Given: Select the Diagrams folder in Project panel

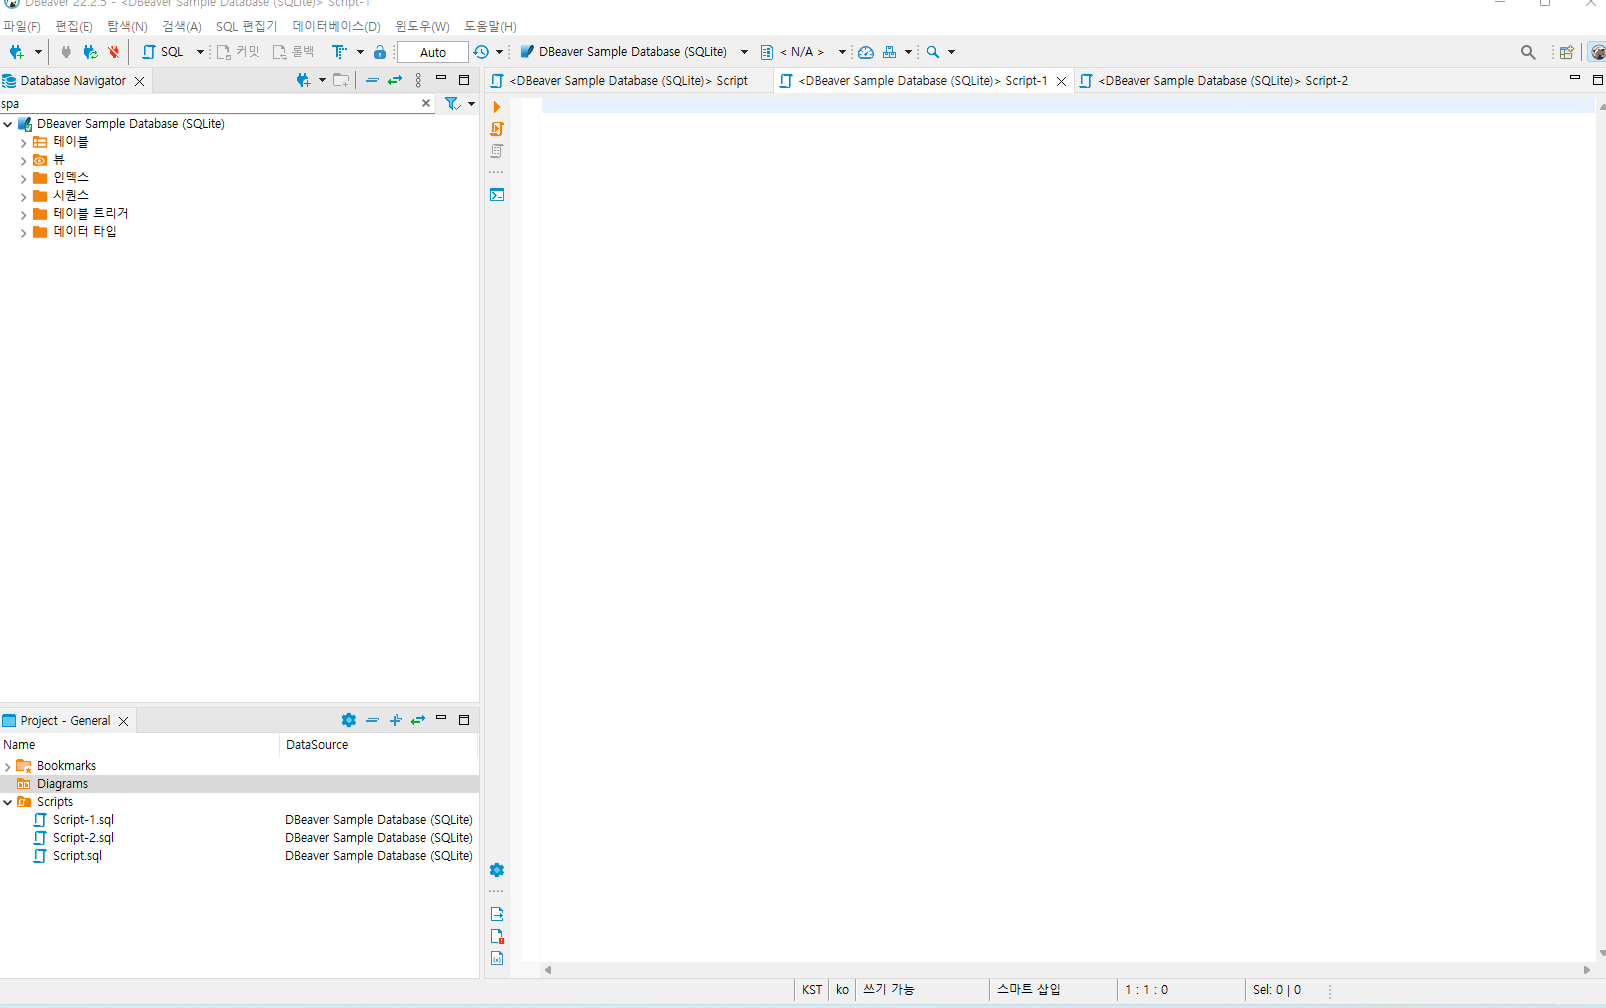Looking at the screenshot, I should point(62,784).
